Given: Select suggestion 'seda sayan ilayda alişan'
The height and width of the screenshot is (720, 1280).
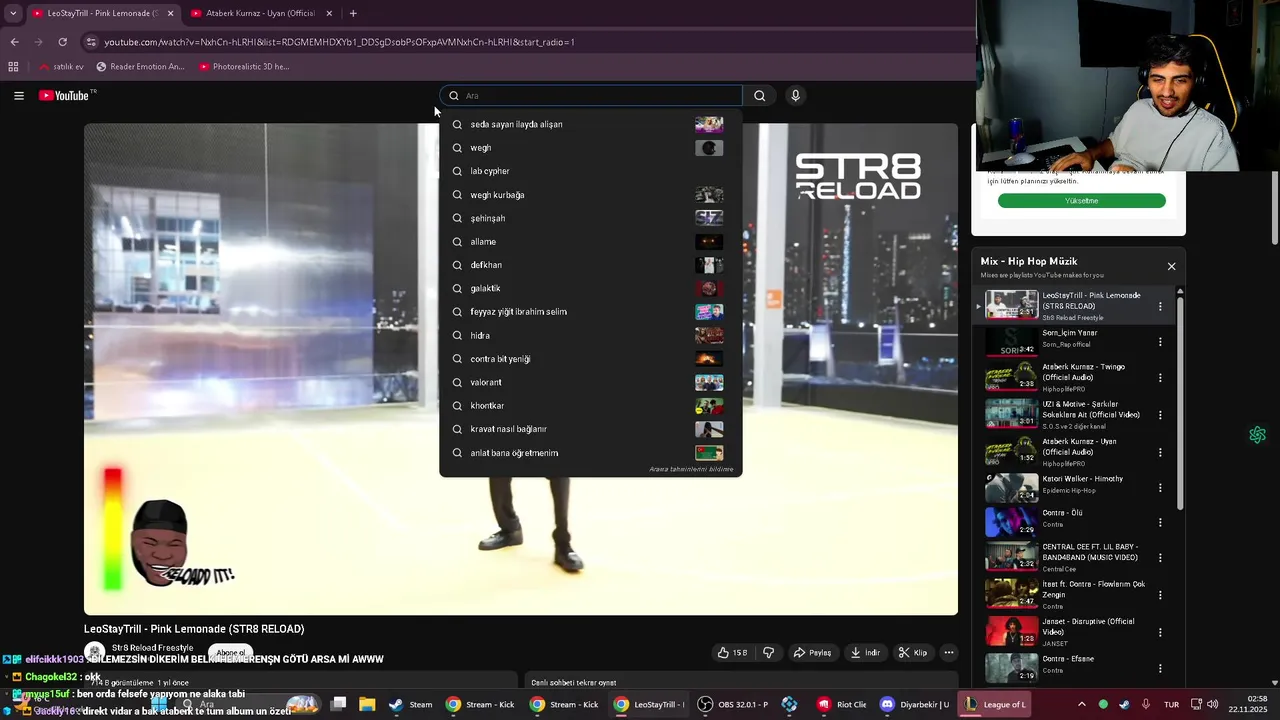Looking at the screenshot, I should (590, 125).
